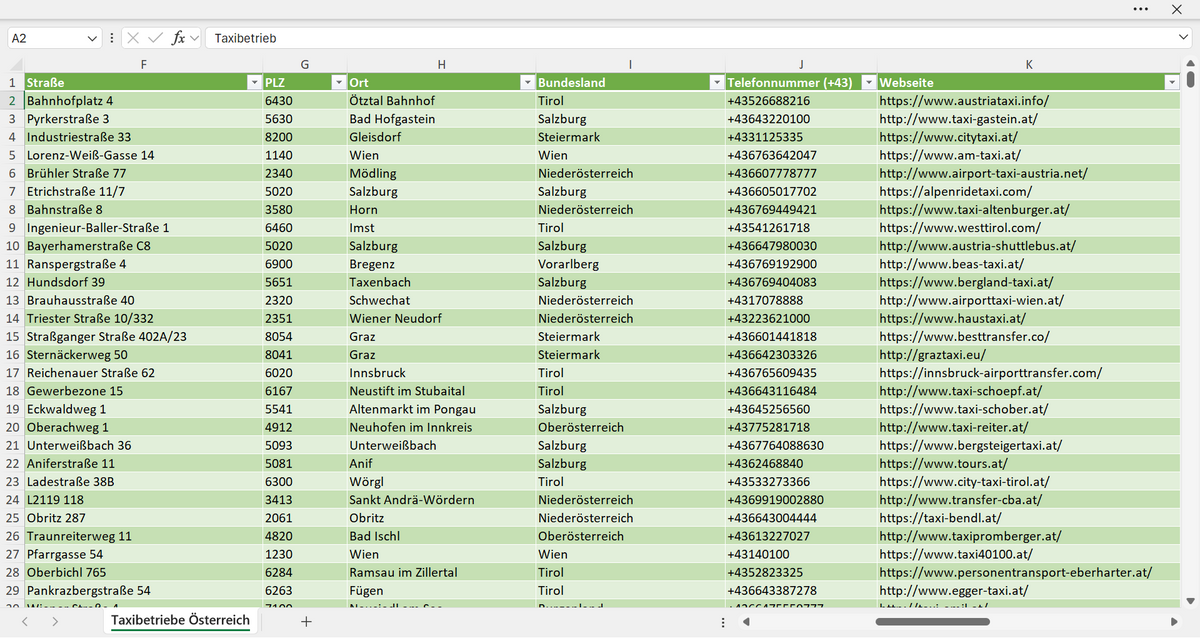Open the PLZ column filter dropdown
The image size is (1200, 638).
(338, 82)
